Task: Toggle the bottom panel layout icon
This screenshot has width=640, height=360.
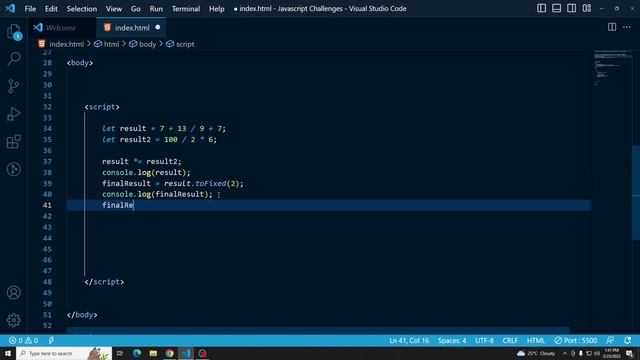Action: pyautogui.click(x=556, y=8)
